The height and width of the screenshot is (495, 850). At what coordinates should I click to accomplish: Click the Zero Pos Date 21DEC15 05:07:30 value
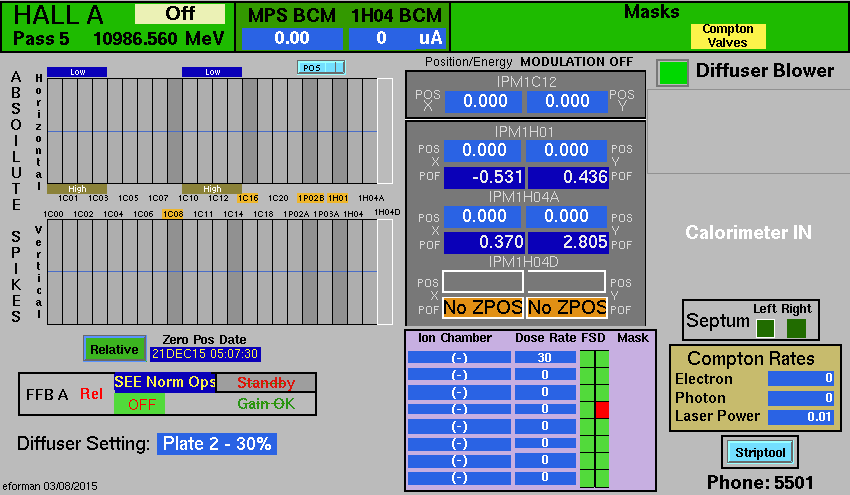(205, 354)
